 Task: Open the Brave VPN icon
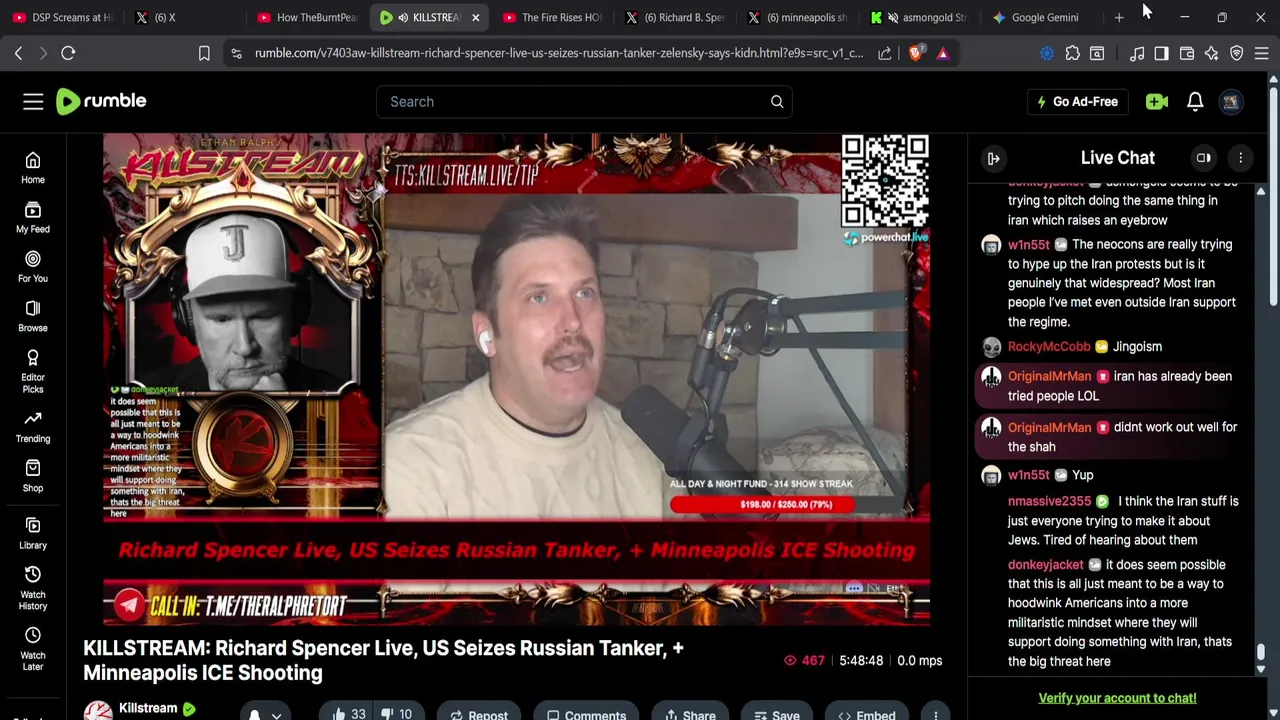point(1237,53)
